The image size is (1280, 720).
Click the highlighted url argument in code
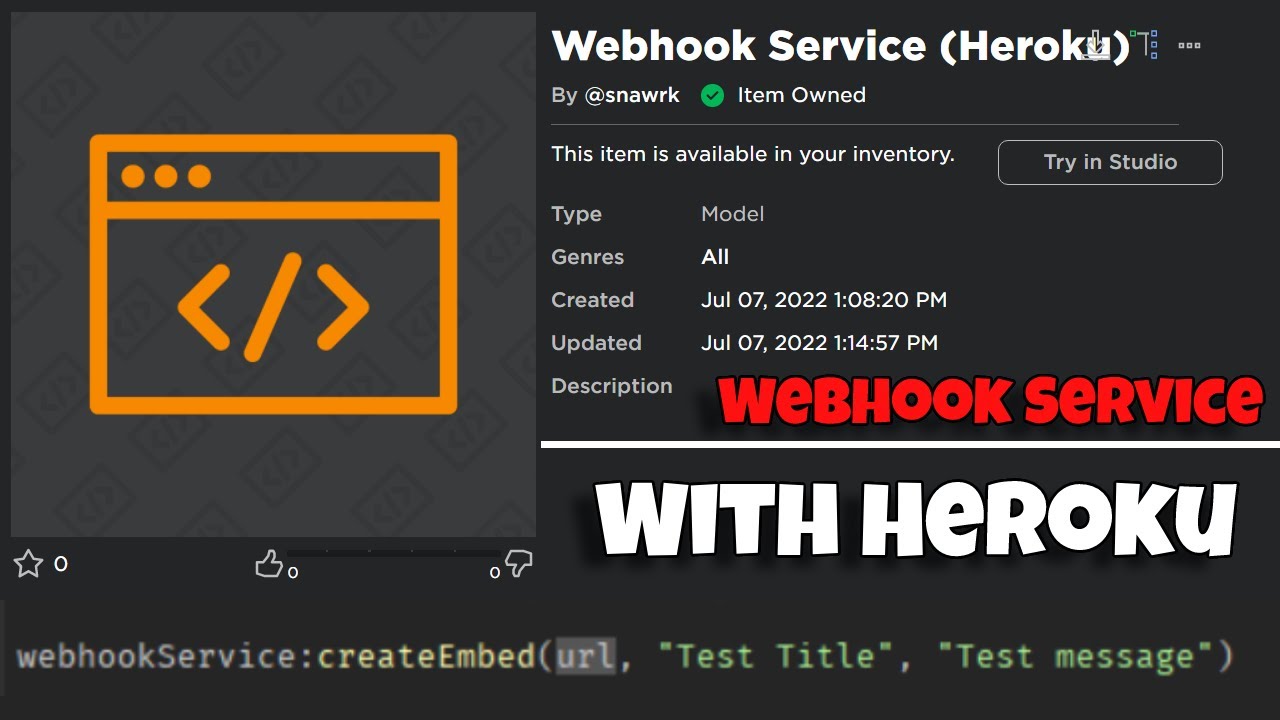click(587, 657)
